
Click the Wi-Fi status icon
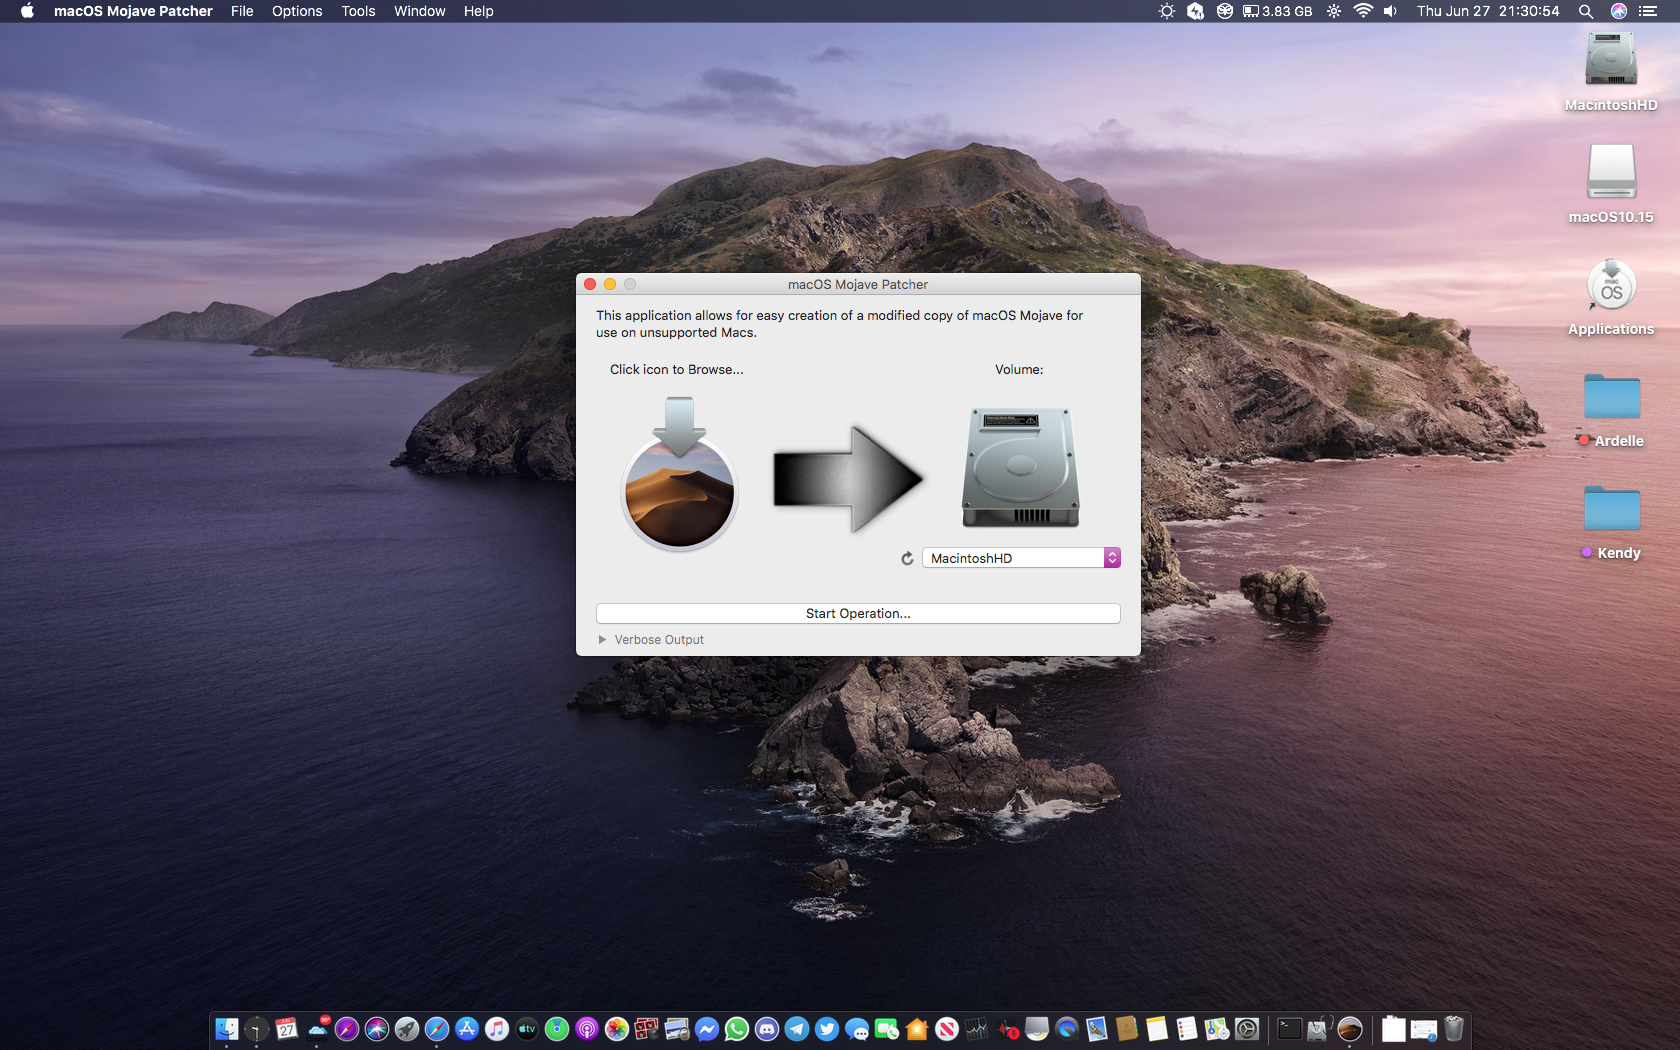coord(1363,11)
